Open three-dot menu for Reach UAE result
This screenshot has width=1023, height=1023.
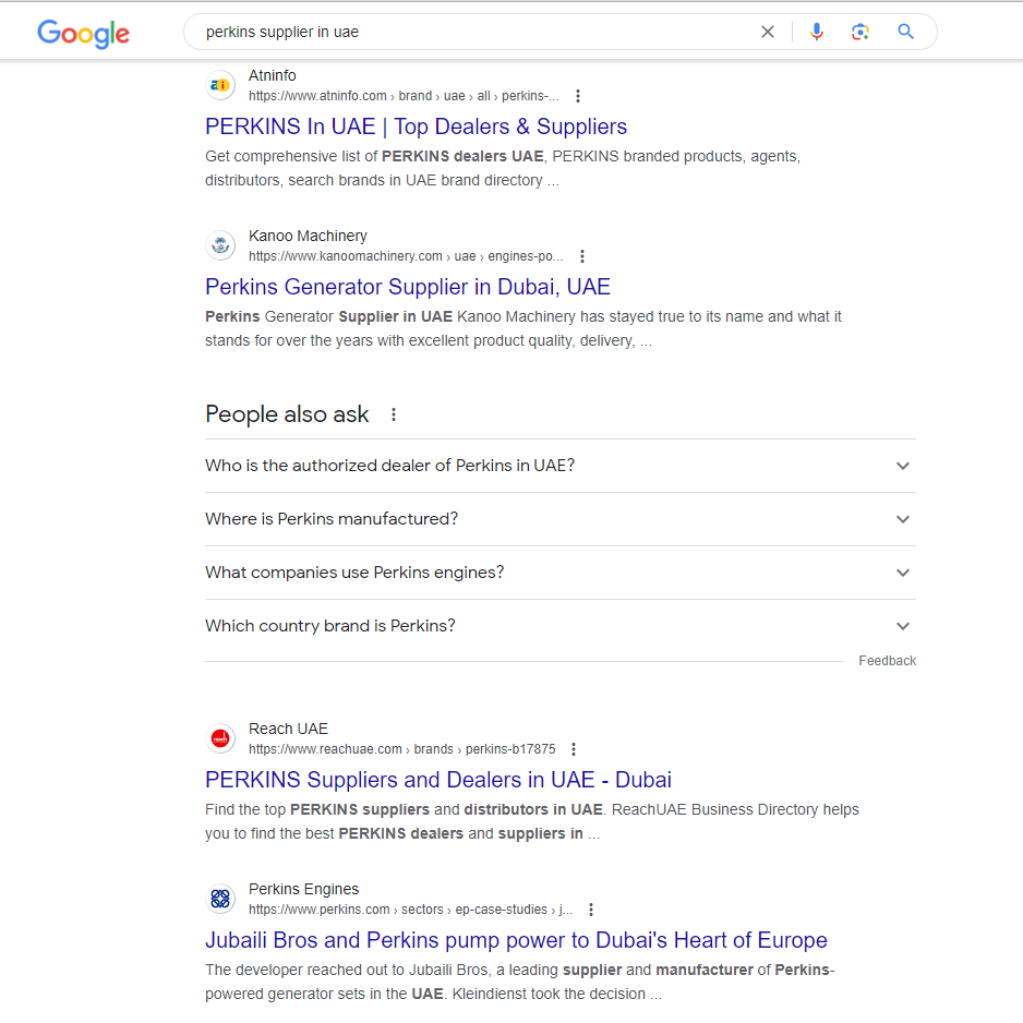(x=573, y=749)
